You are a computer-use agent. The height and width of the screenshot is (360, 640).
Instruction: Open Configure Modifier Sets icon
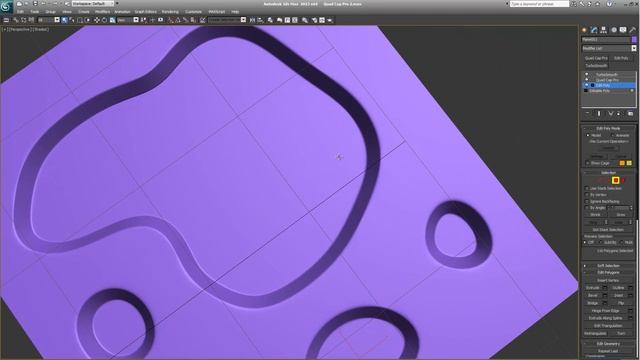630,113
